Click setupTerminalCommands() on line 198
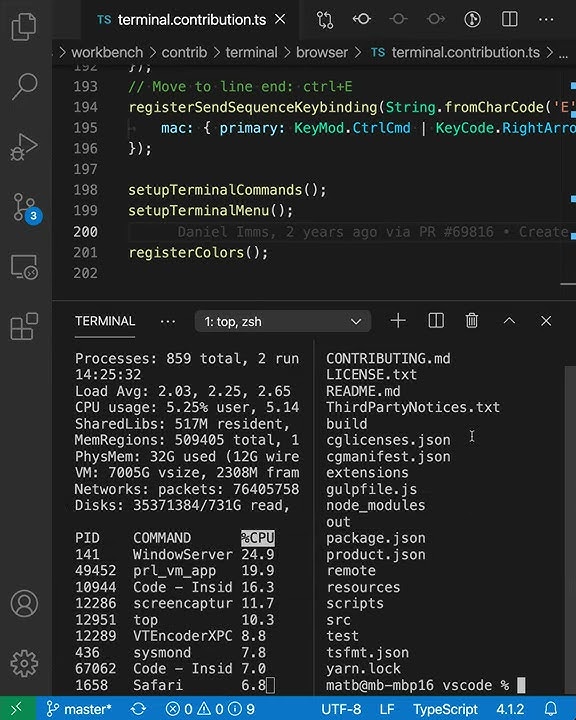Image resolution: width=576 pixels, height=720 pixels. pyautogui.click(x=227, y=190)
